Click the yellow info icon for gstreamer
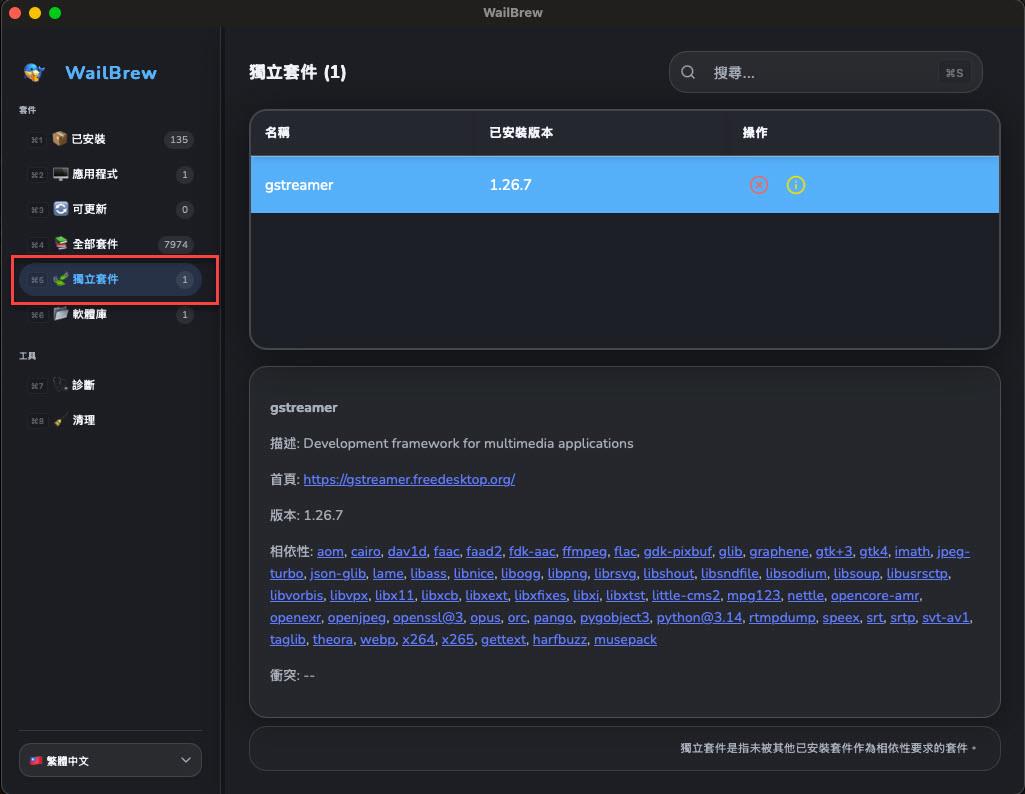This screenshot has width=1025, height=794. pos(796,185)
